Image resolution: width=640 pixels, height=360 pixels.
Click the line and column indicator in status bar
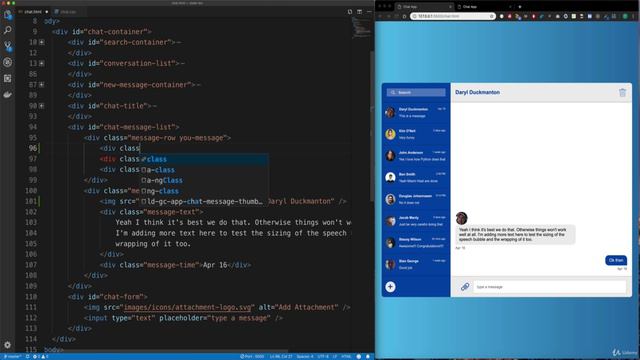point(281,356)
